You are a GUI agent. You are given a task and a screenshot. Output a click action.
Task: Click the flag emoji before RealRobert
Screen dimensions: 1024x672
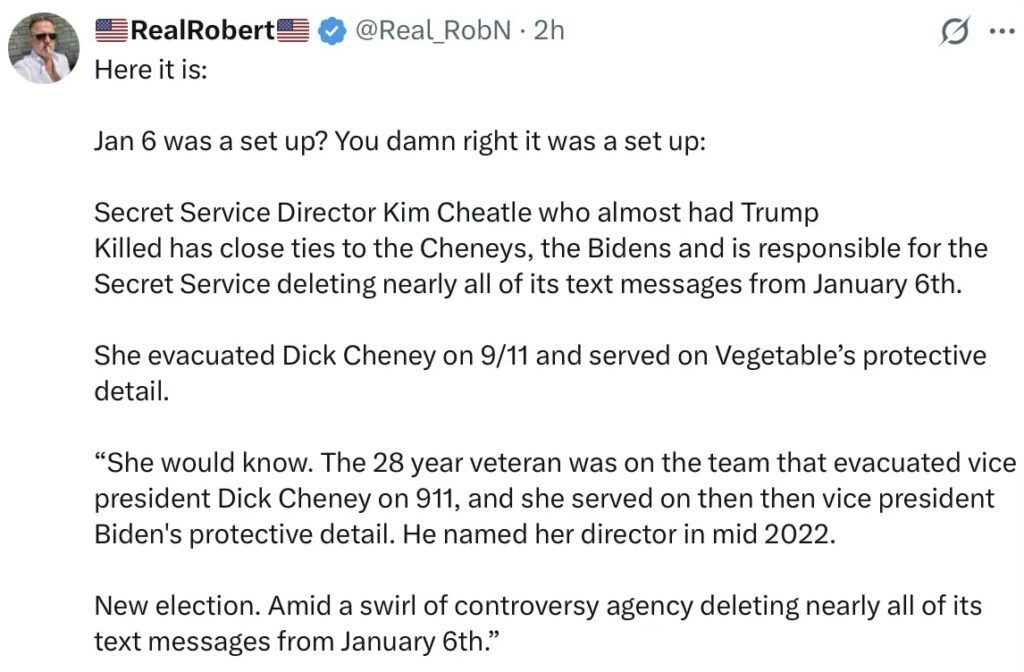click(112, 31)
